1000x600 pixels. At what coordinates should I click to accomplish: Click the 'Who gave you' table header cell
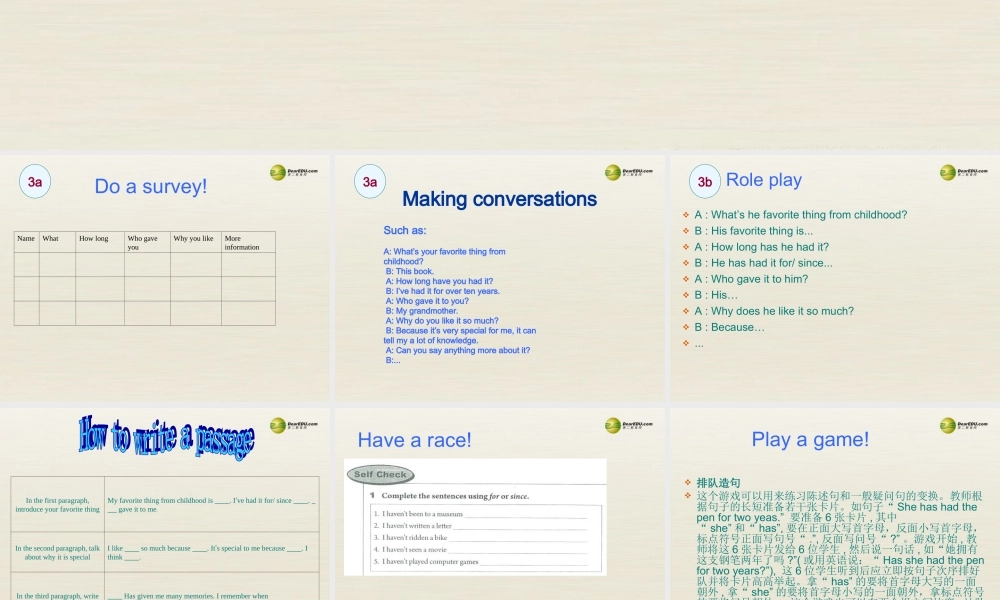146,242
